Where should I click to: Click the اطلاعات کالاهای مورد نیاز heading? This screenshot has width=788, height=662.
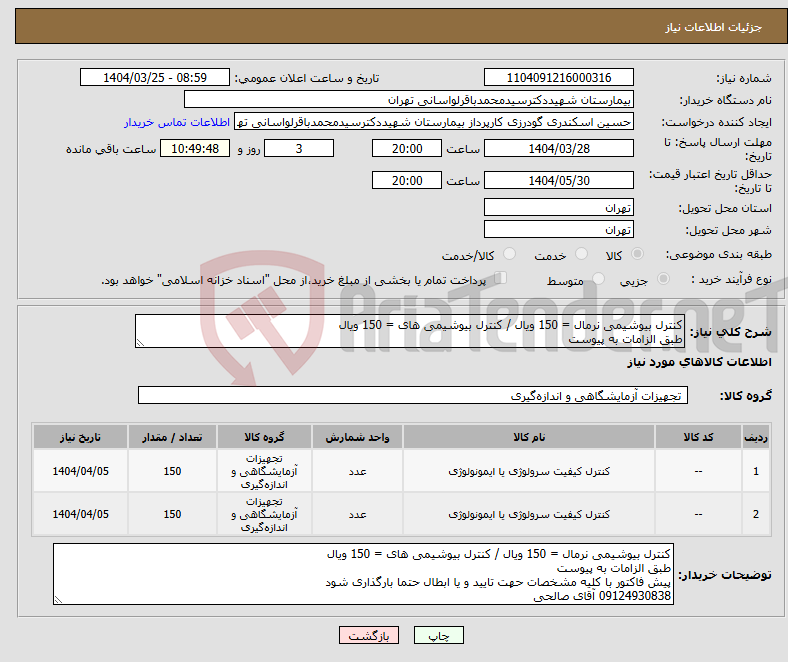(699, 362)
